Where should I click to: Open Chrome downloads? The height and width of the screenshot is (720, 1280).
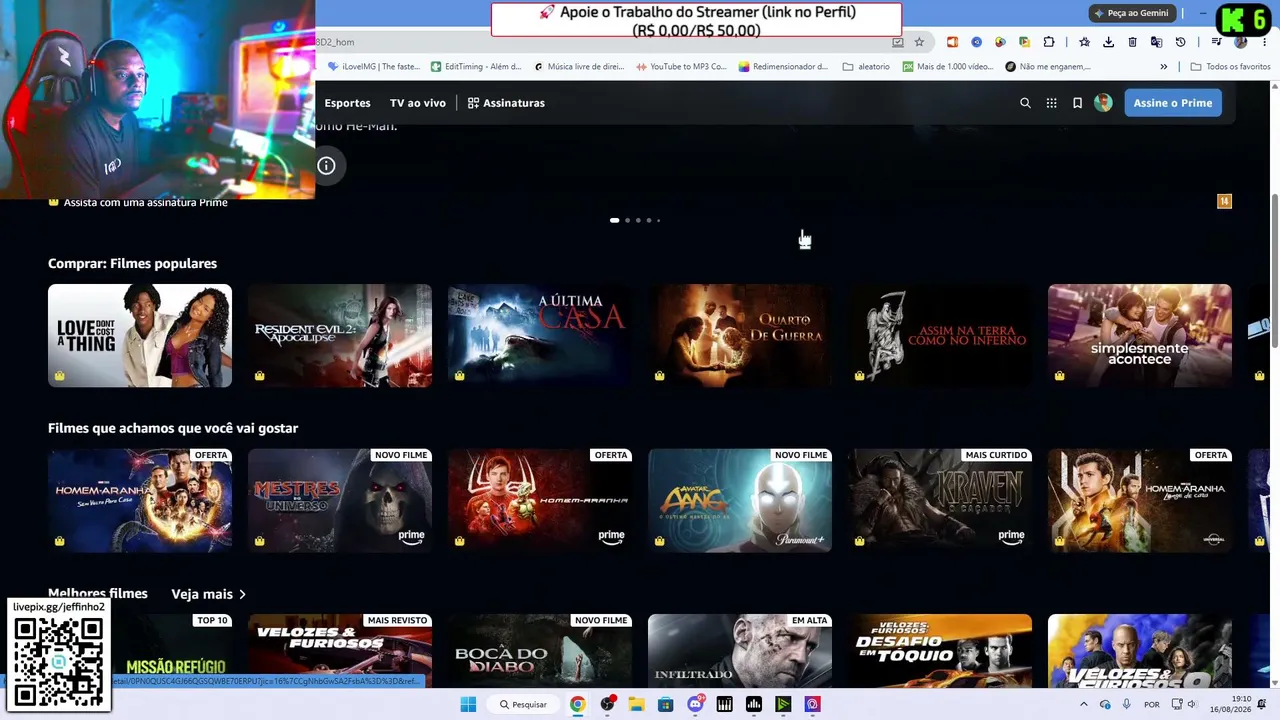coord(1108,42)
